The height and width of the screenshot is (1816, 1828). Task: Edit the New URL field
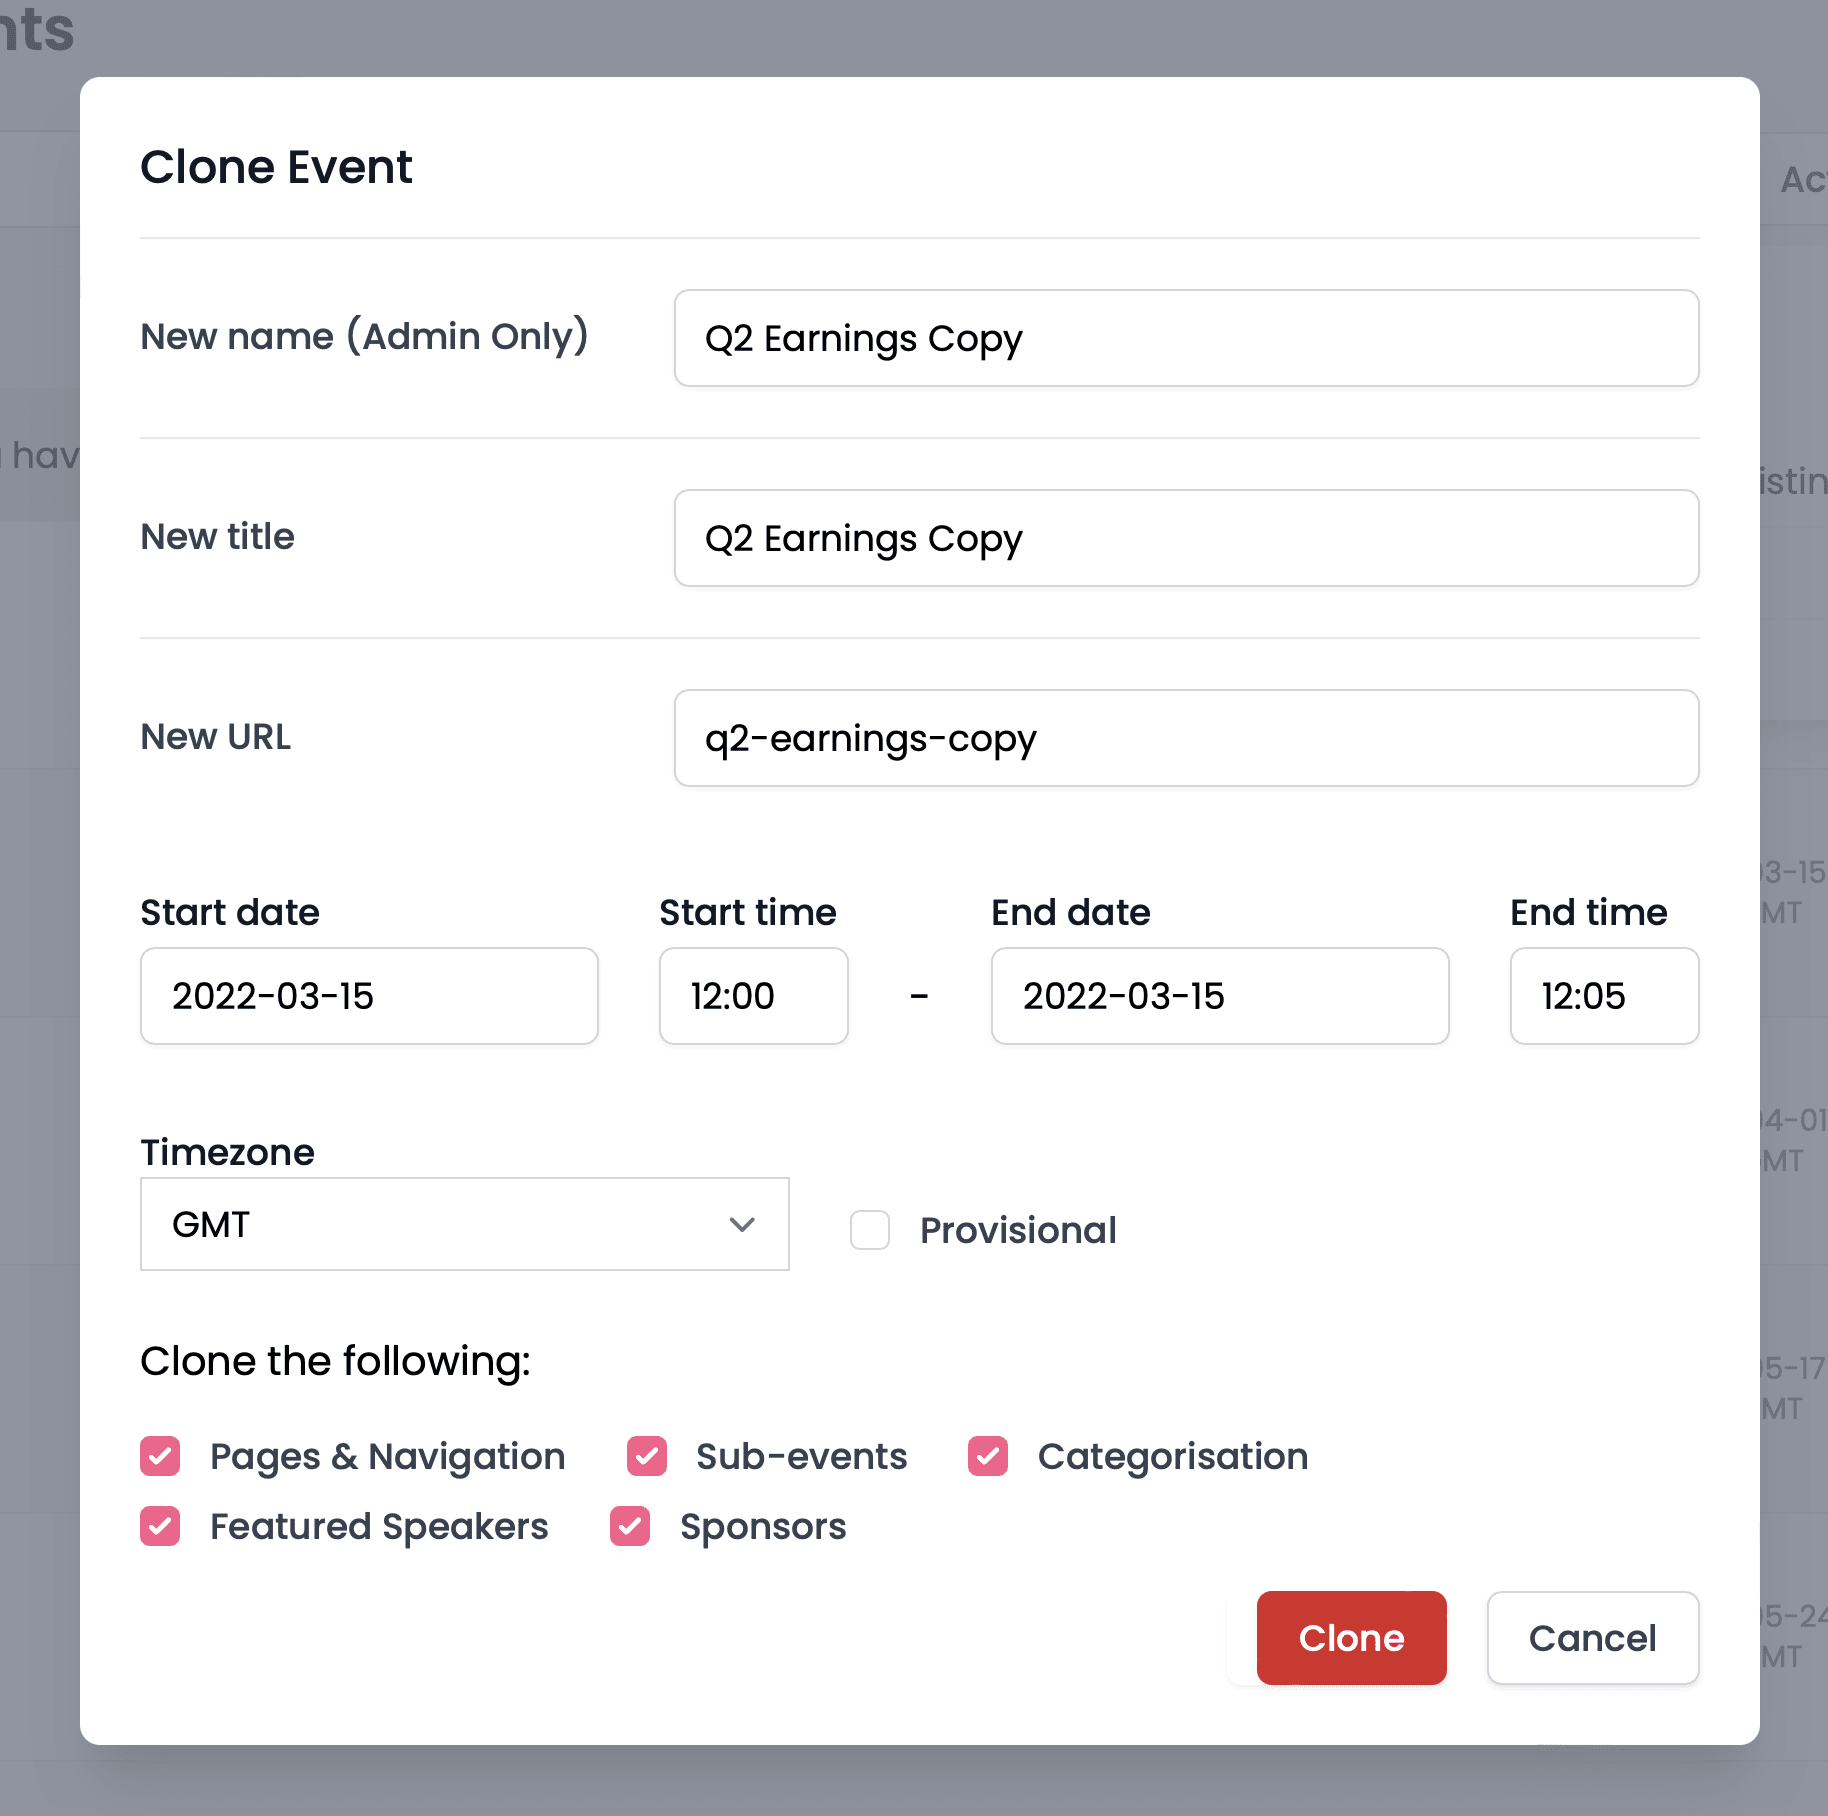[1187, 738]
